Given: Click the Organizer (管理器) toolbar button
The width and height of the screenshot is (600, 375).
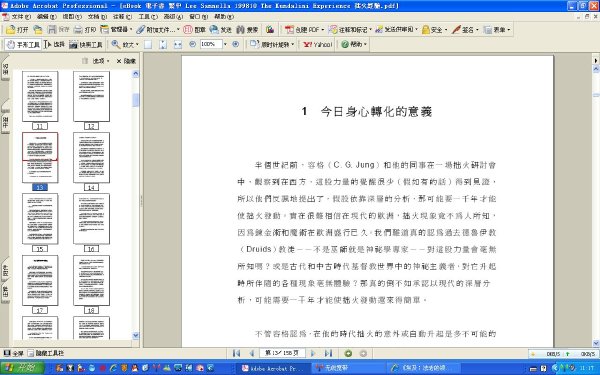Looking at the screenshot, I should pos(116,29).
